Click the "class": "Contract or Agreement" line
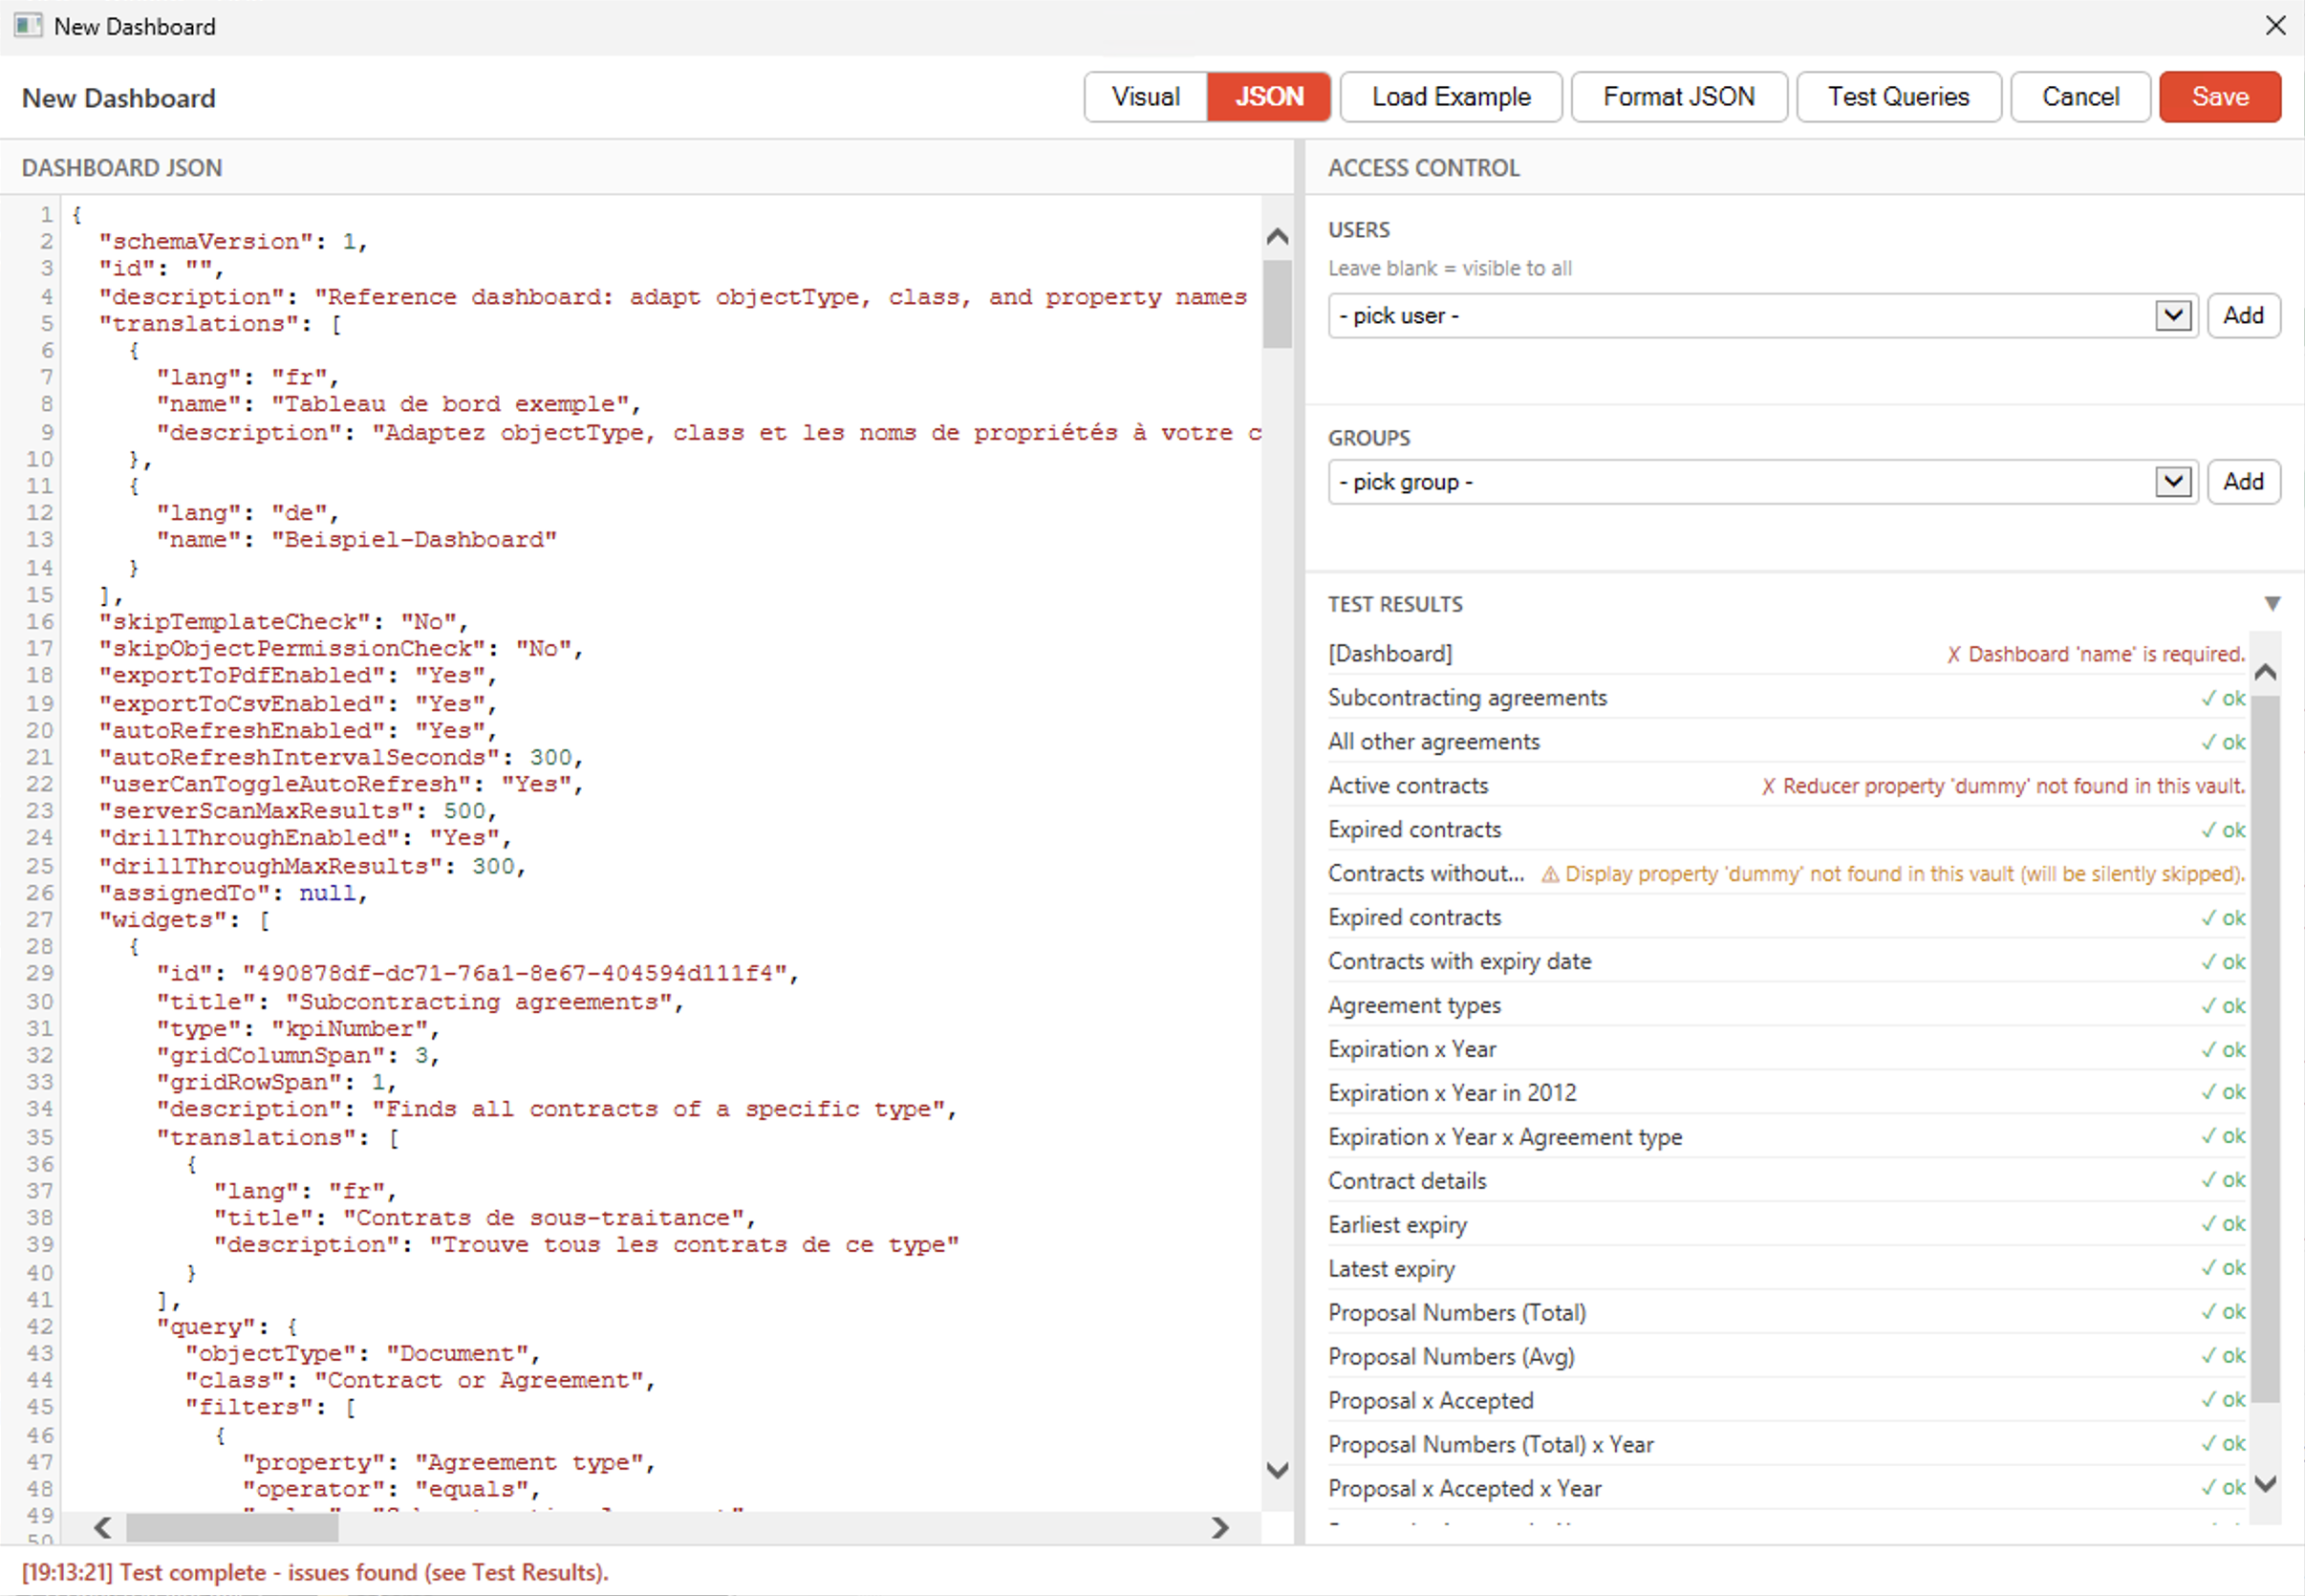 420,1380
